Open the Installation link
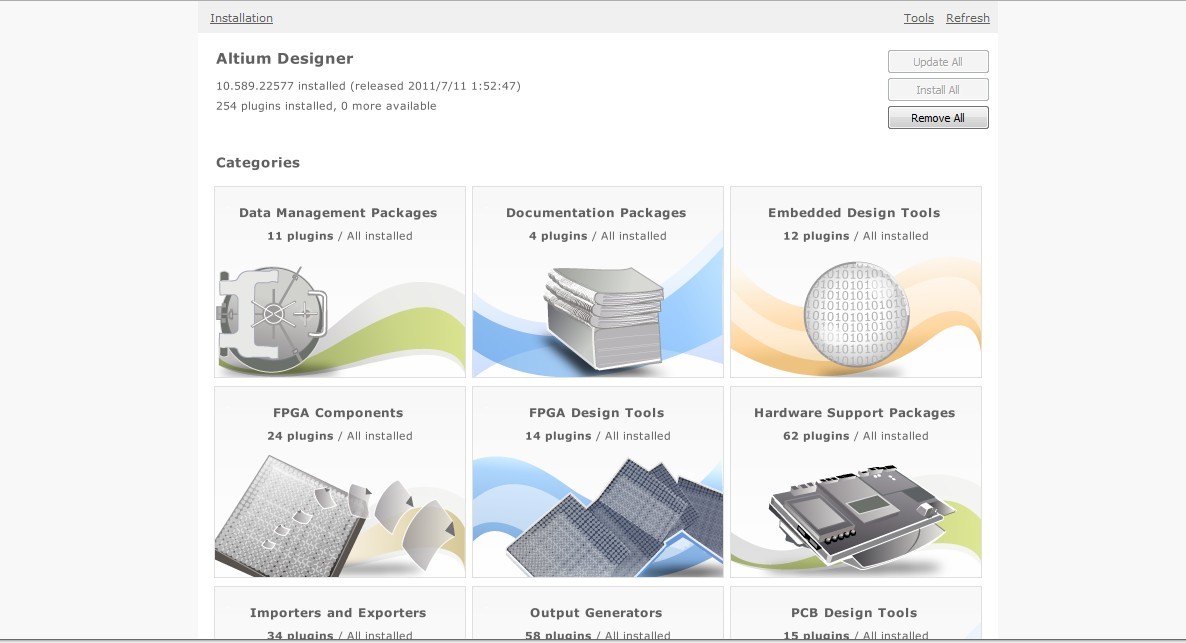The image size is (1186, 643). (x=241, y=18)
